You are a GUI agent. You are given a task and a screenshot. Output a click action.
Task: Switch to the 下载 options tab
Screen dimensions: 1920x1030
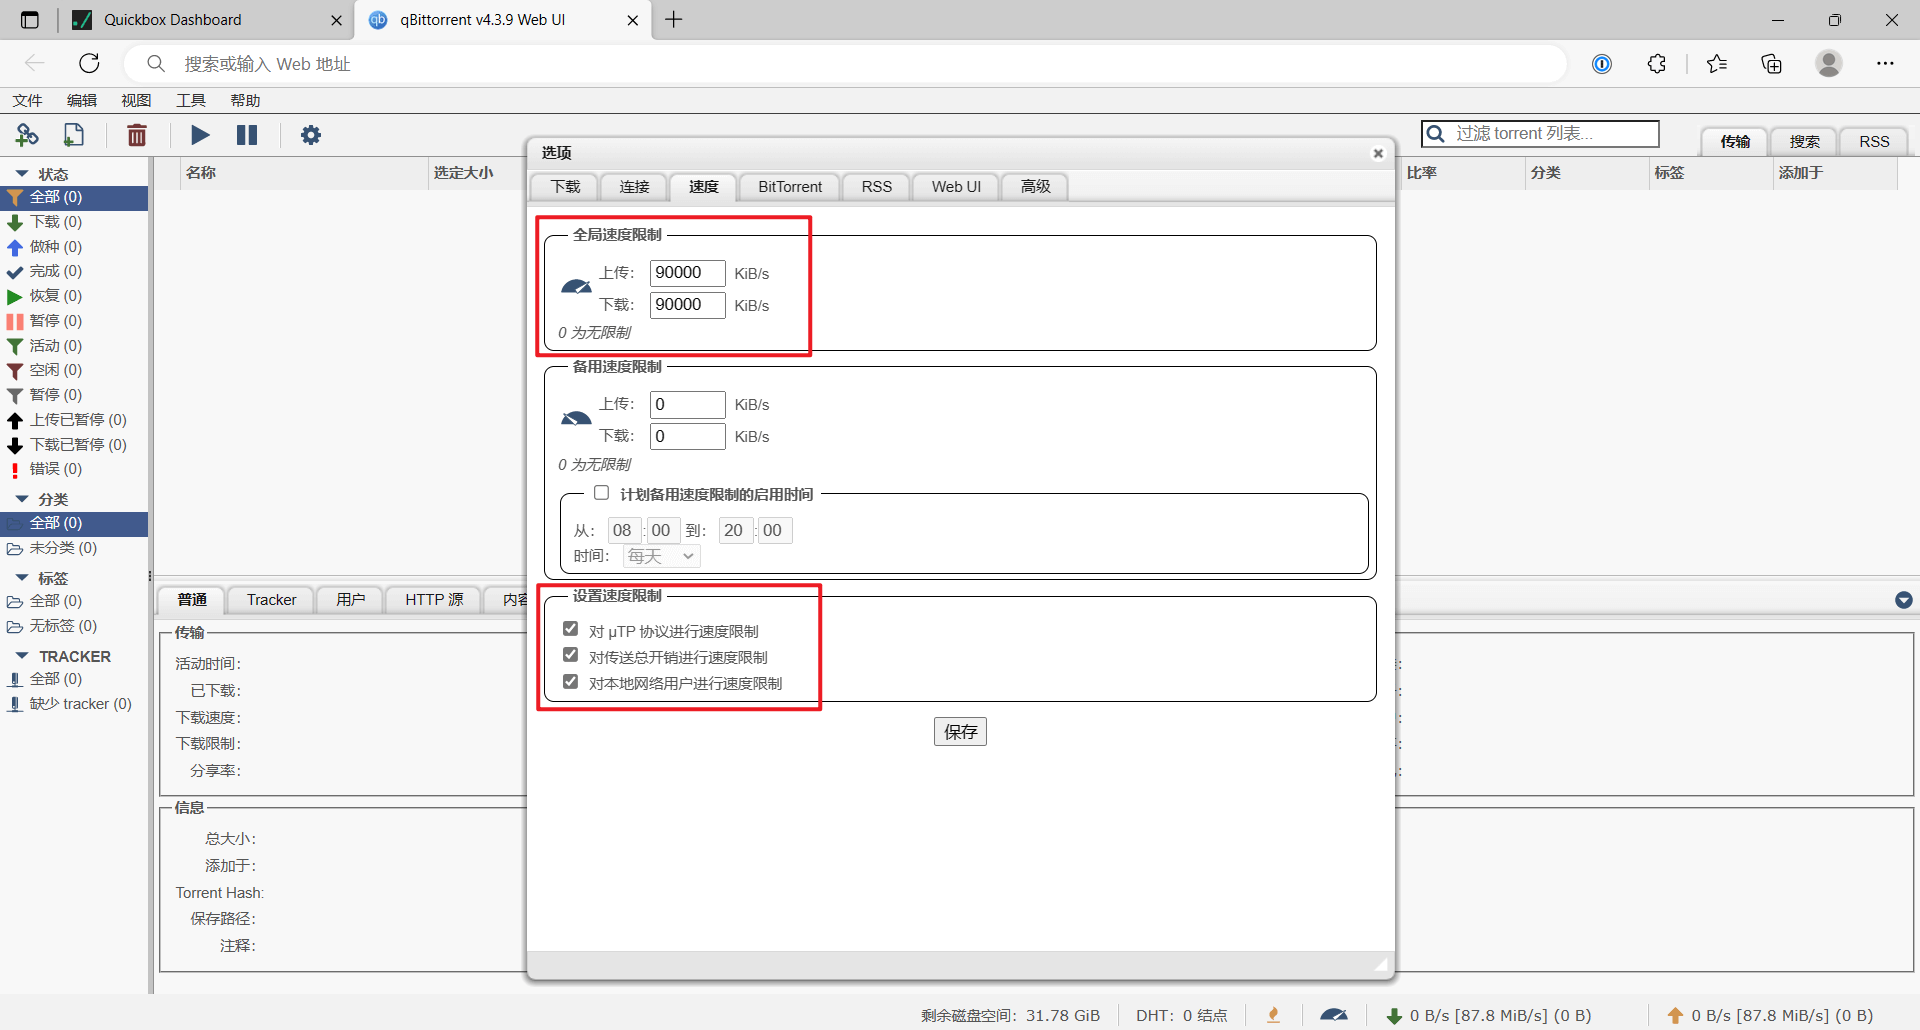[x=565, y=187]
